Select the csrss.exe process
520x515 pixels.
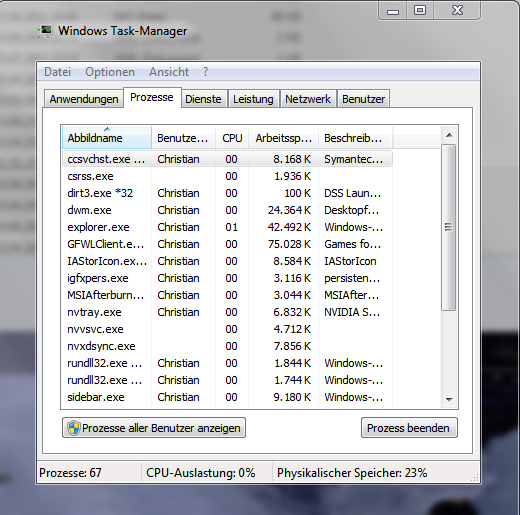[227, 176]
